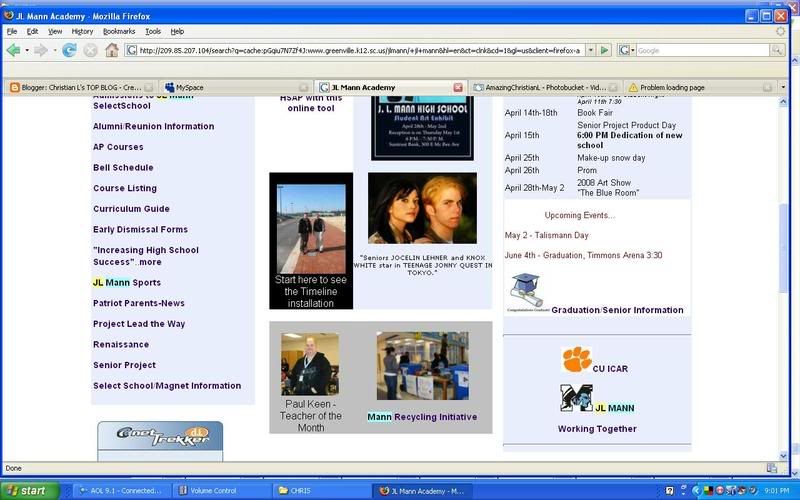Open the Early Dismissal Forms link
This screenshot has width=800, height=500.
tap(140, 230)
